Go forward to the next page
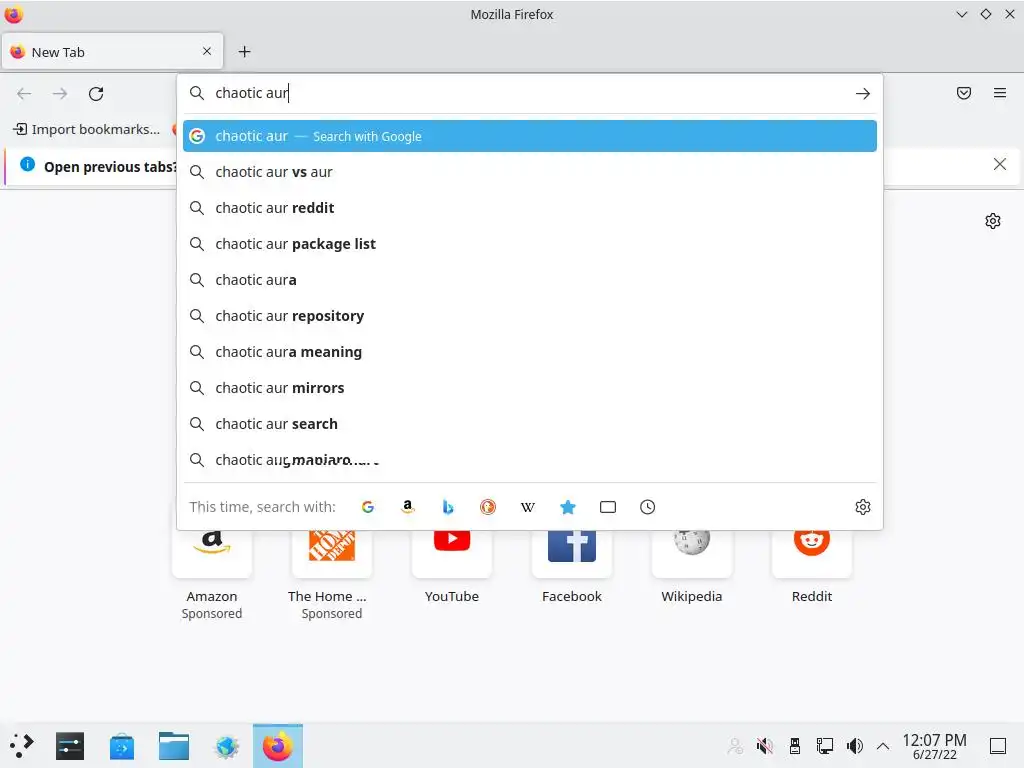Screen dimensions: 1024x768 pos(60,93)
